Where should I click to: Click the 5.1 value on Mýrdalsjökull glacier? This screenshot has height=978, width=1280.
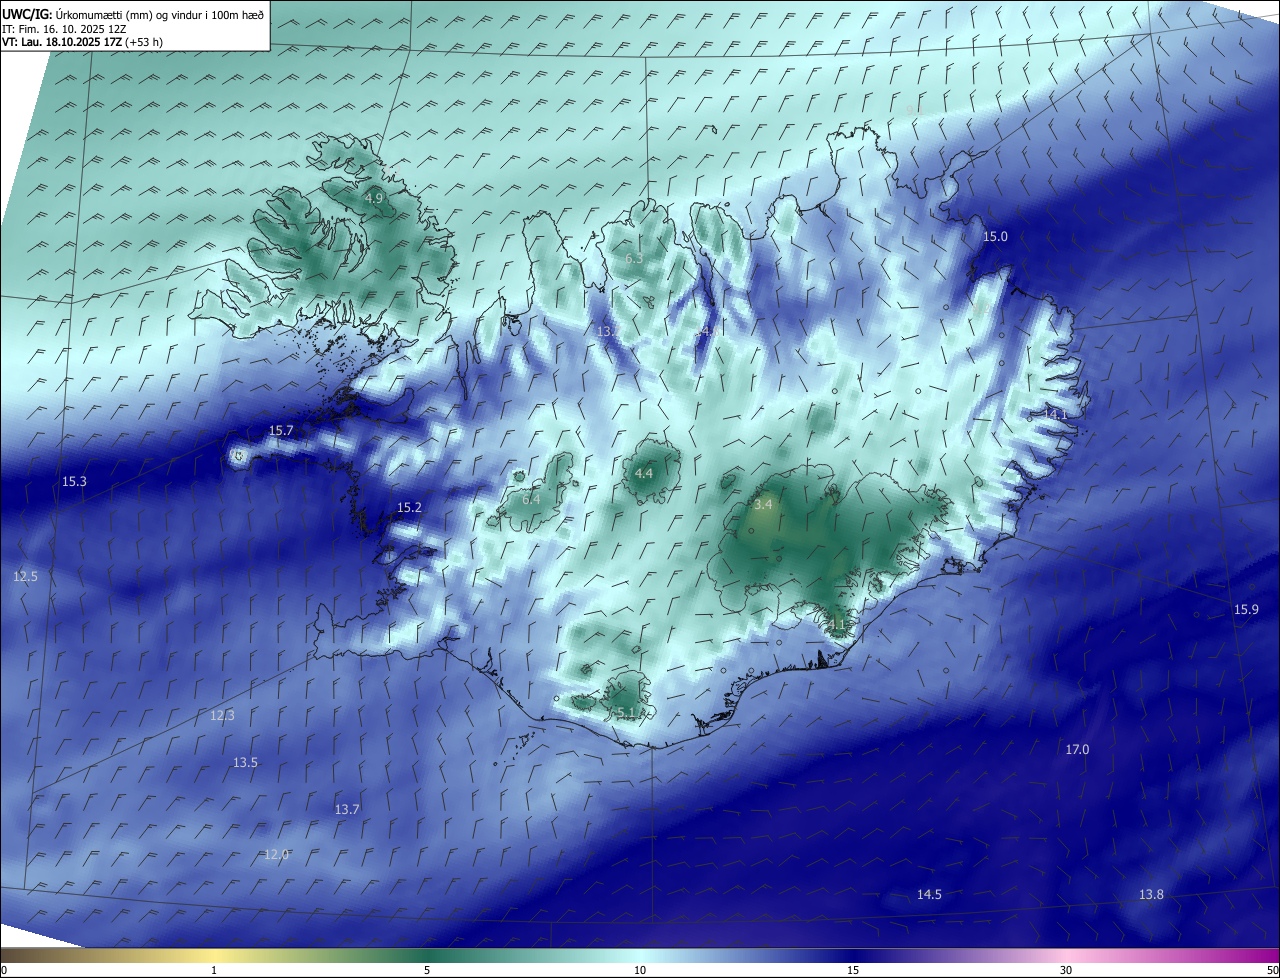[x=625, y=712]
